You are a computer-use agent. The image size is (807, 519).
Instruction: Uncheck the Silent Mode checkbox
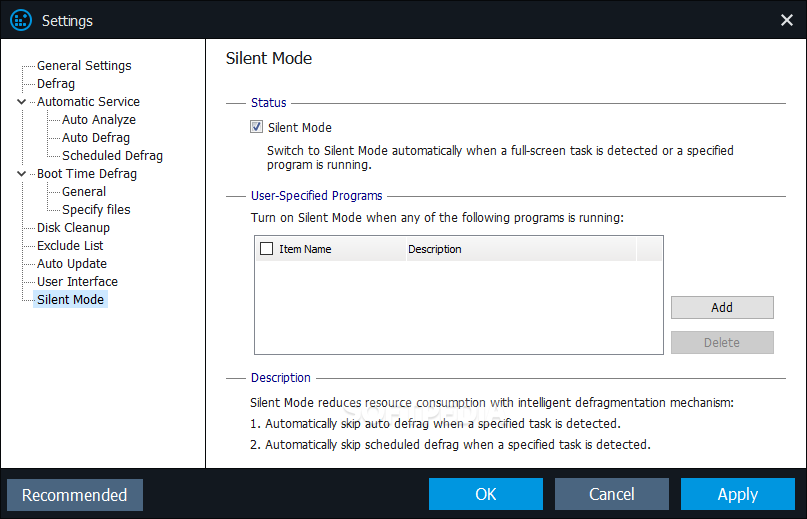(256, 127)
